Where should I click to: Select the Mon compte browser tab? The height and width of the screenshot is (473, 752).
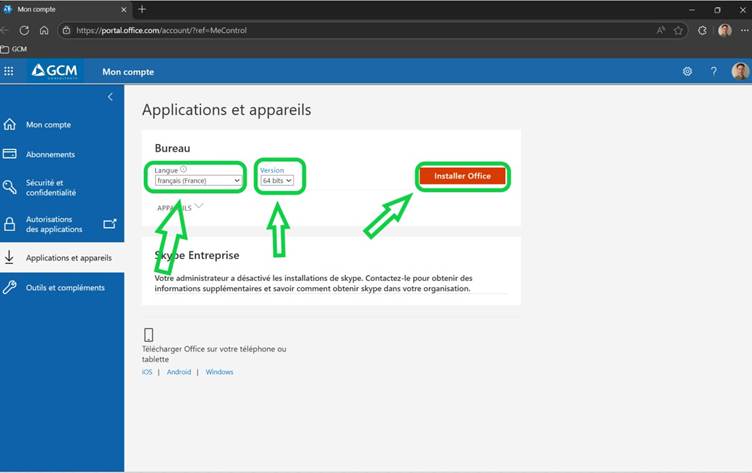65,10
